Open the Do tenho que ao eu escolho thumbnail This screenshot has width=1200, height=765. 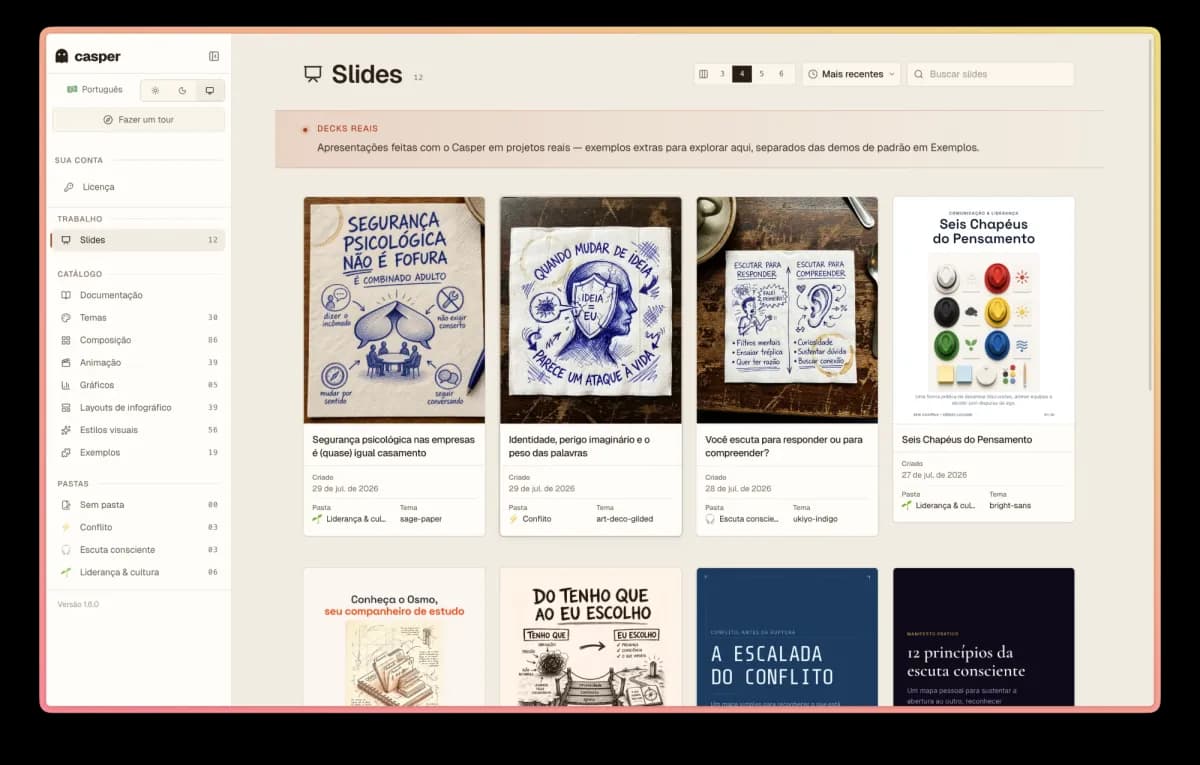pyautogui.click(x=591, y=637)
